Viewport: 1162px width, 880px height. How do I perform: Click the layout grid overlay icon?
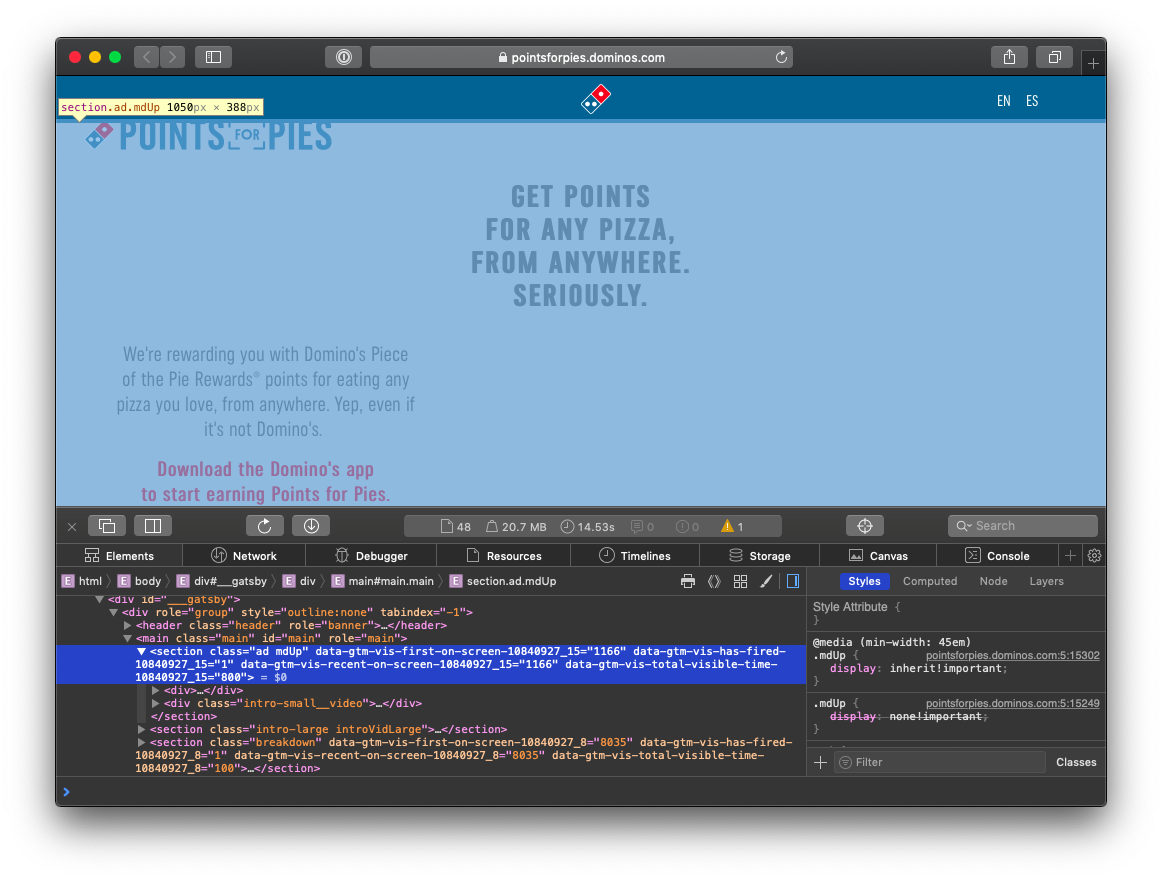(740, 580)
